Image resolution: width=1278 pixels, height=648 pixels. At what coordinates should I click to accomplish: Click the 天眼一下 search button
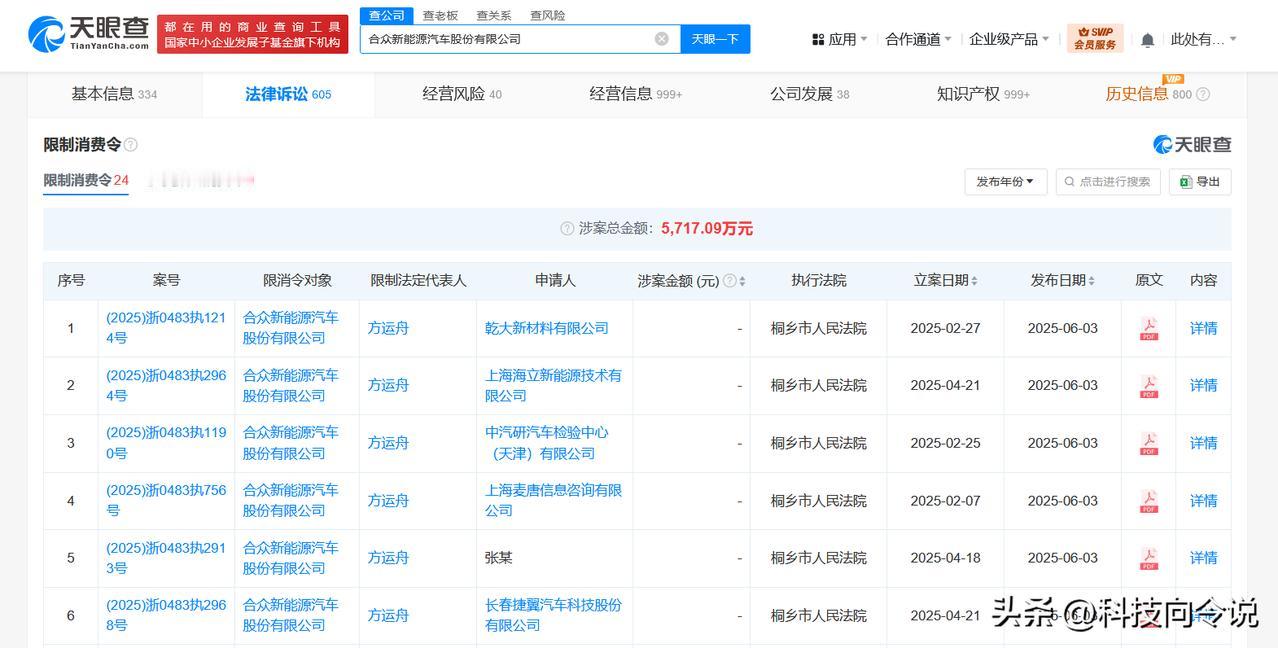coord(715,39)
